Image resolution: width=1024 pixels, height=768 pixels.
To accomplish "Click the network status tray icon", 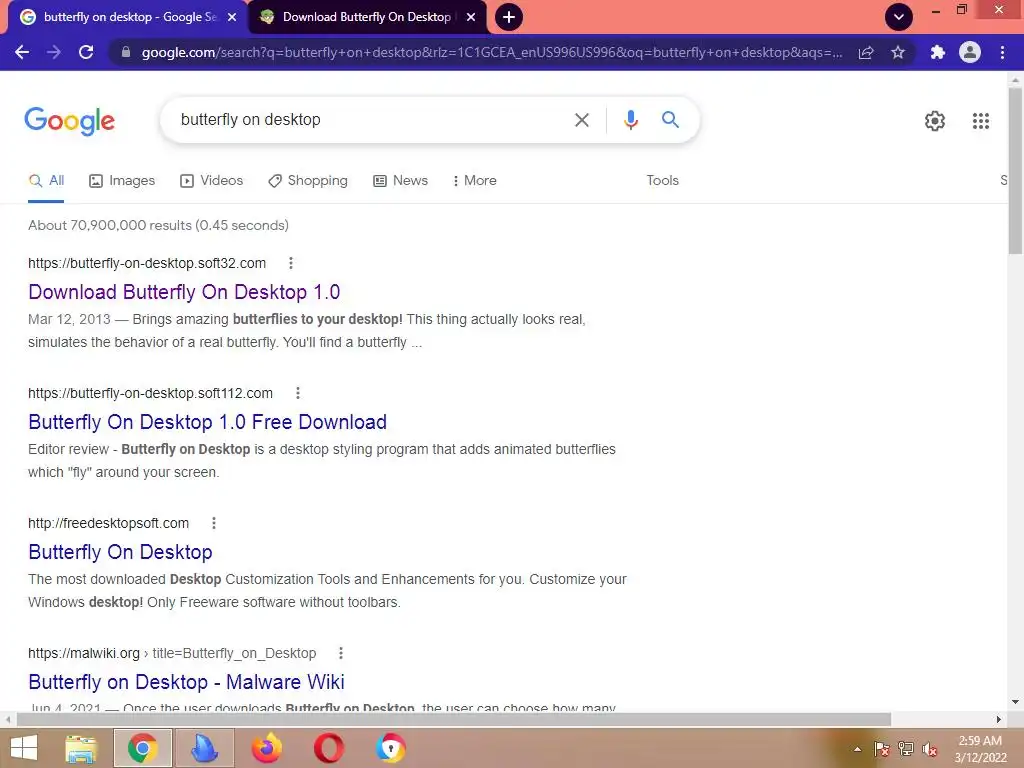I will 906,750.
